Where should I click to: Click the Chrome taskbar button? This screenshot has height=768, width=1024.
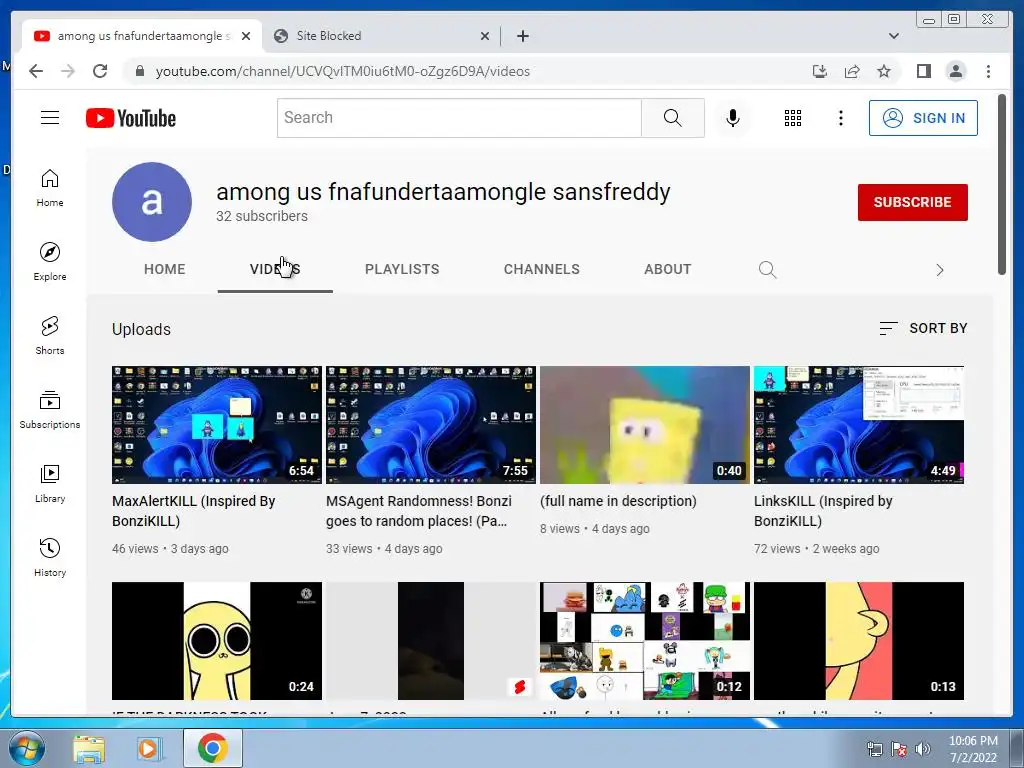coord(213,748)
